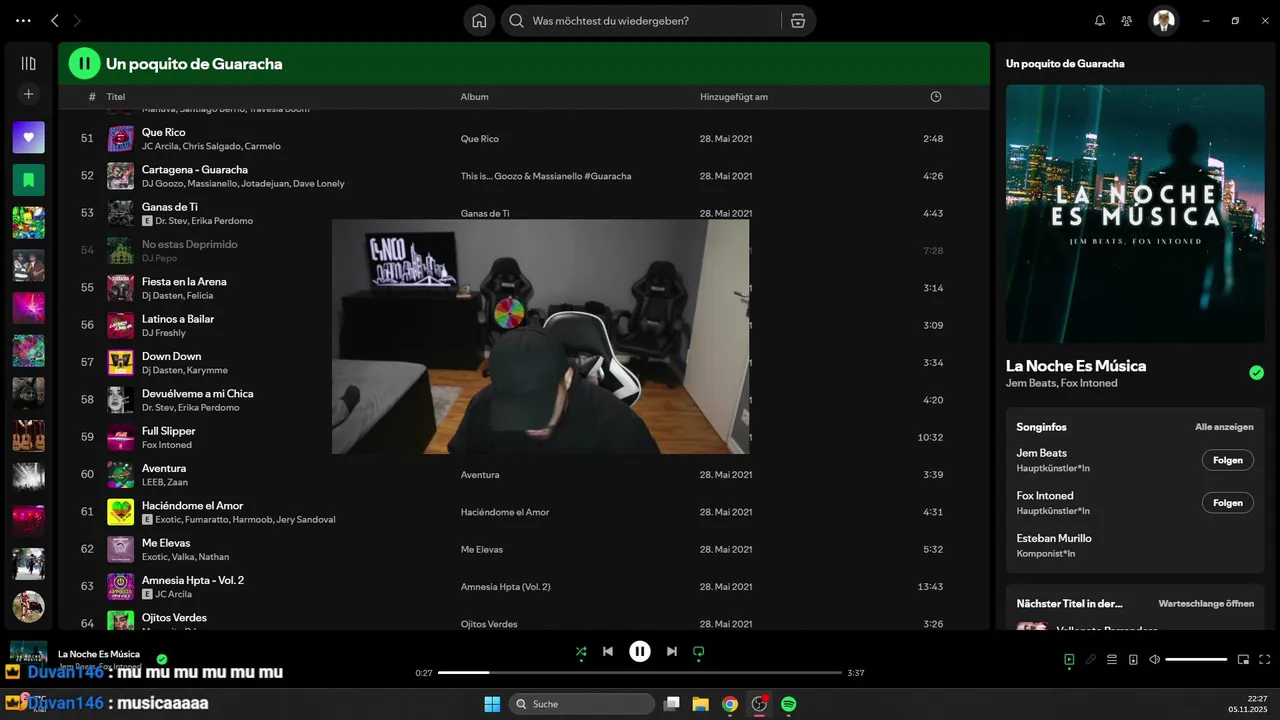The height and width of the screenshot is (720, 1280).
Task: Select track Ganas de Ti
Action: (170, 207)
